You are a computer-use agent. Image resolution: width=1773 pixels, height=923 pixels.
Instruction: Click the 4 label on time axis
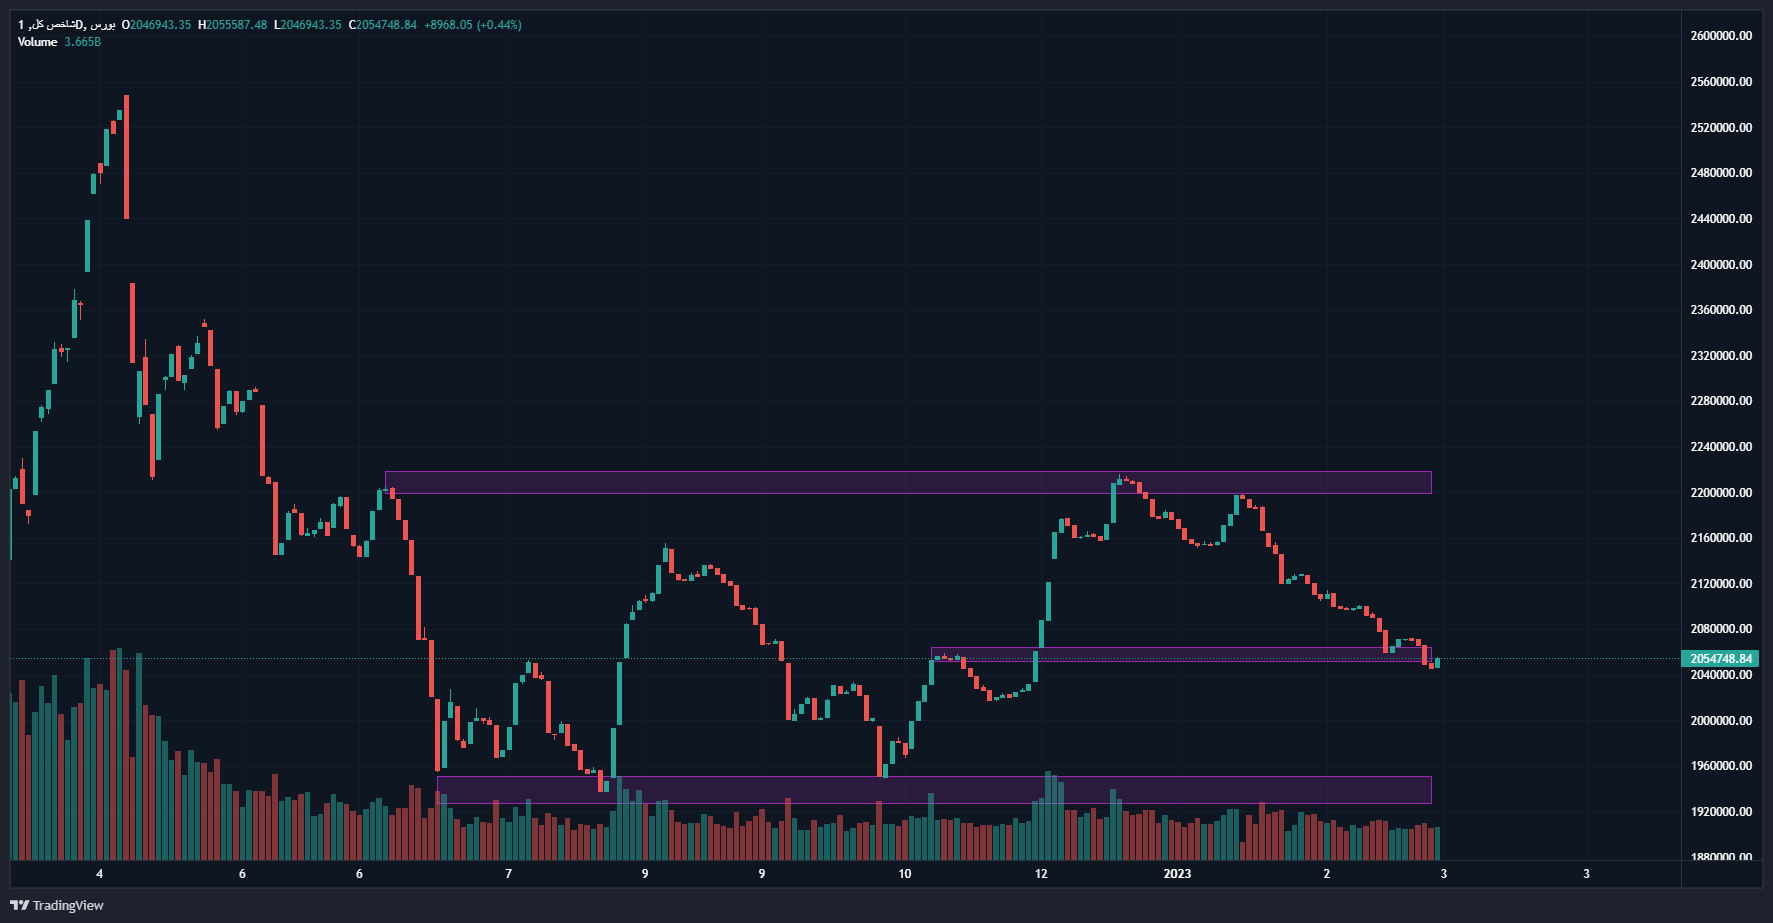[99, 874]
